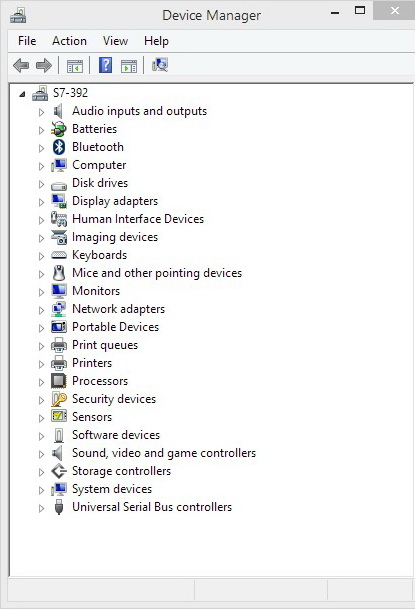Screen dimensions: 415x609
Task: Expand the Network adapters node
Action: (41, 310)
